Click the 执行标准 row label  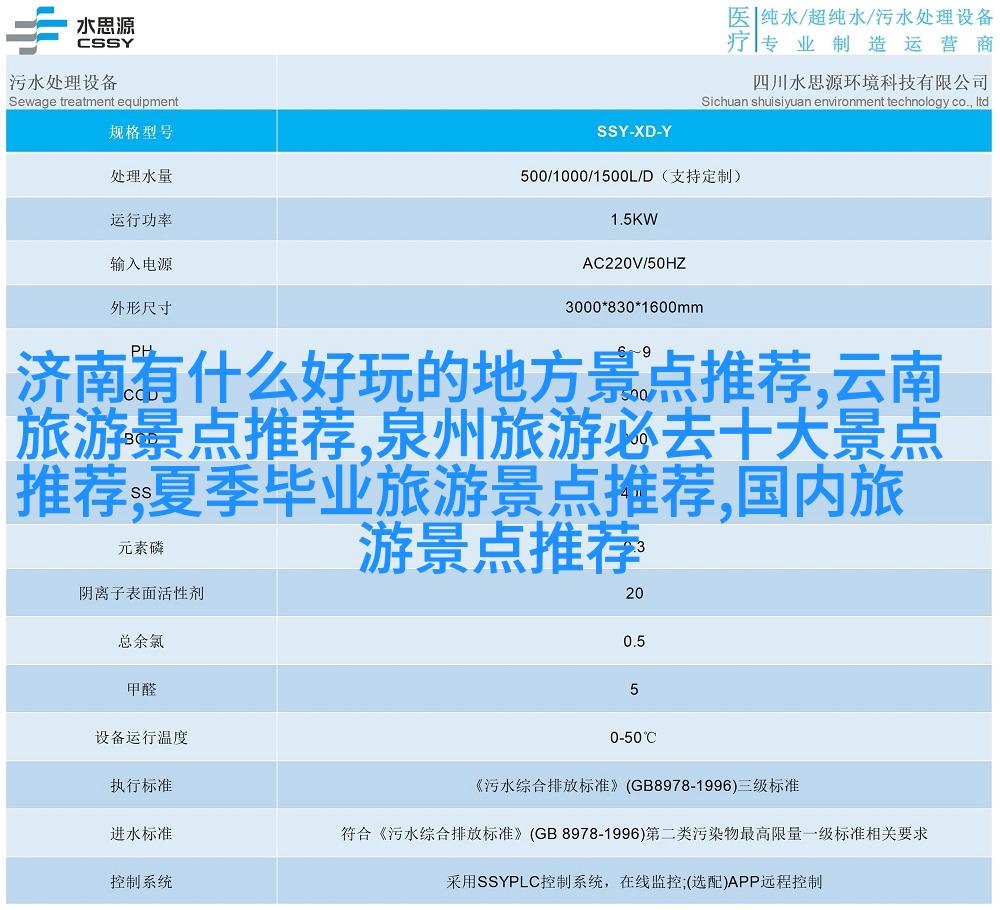(141, 786)
